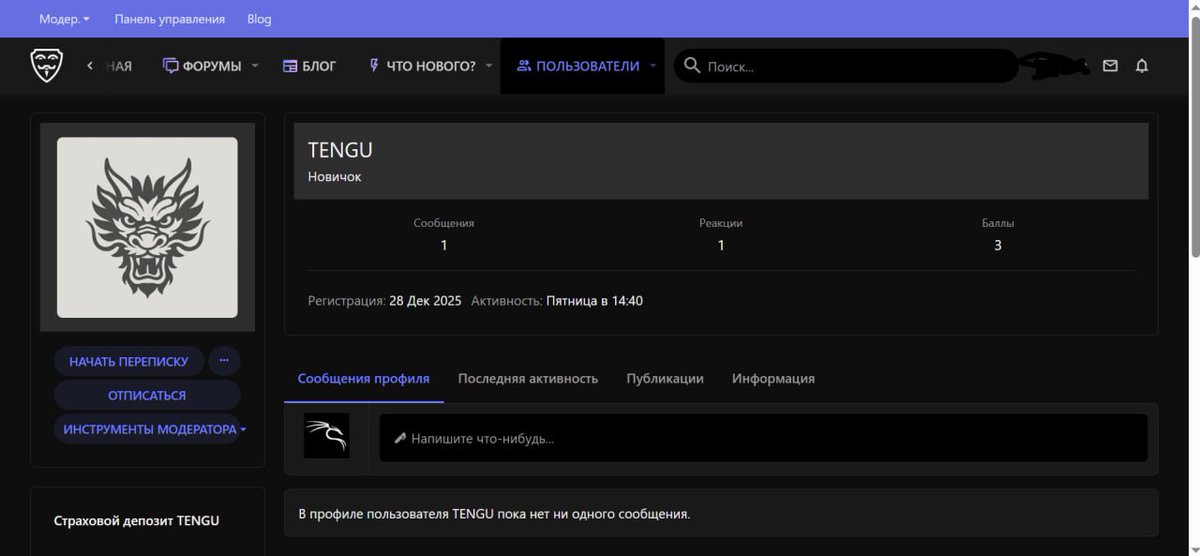The image size is (1200, 556).
Task: Open the alerts bell icon
Action: pyautogui.click(x=1142, y=66)
